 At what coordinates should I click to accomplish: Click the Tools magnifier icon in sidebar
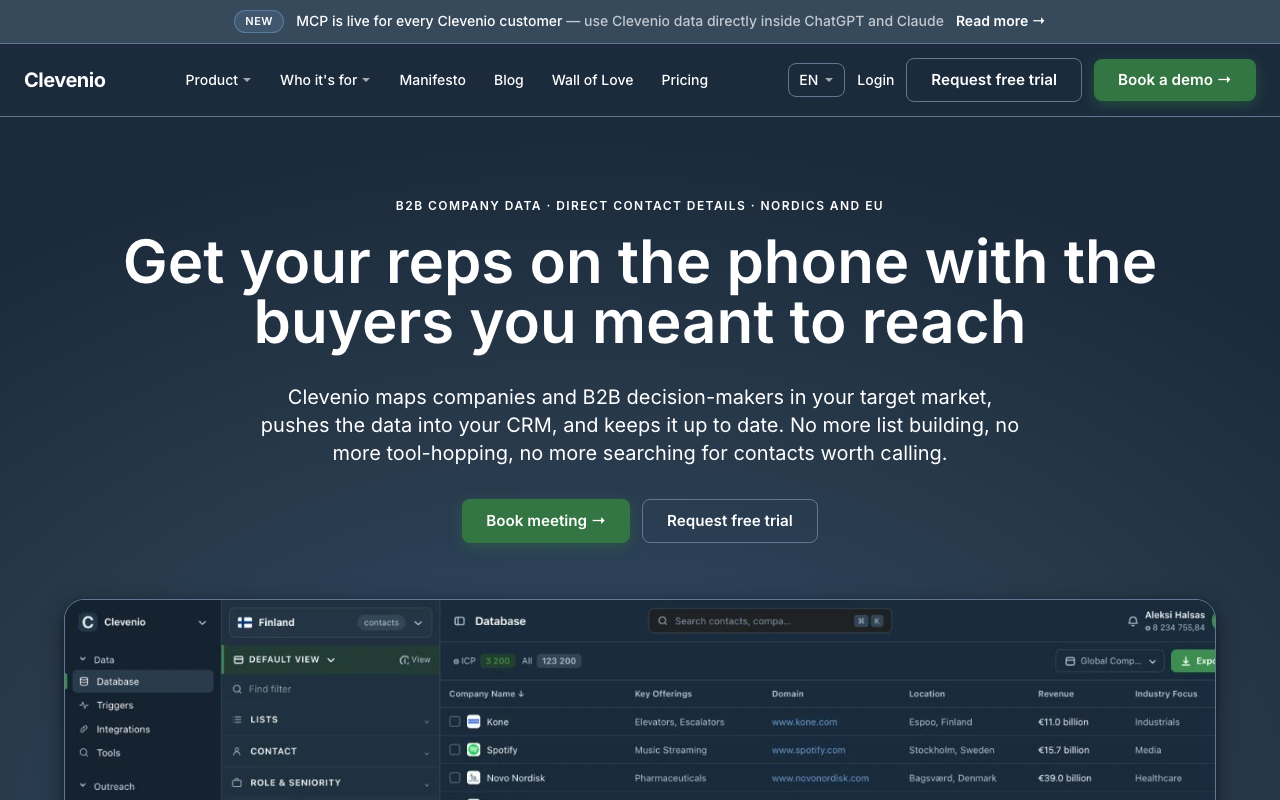(x=84, y=753)
